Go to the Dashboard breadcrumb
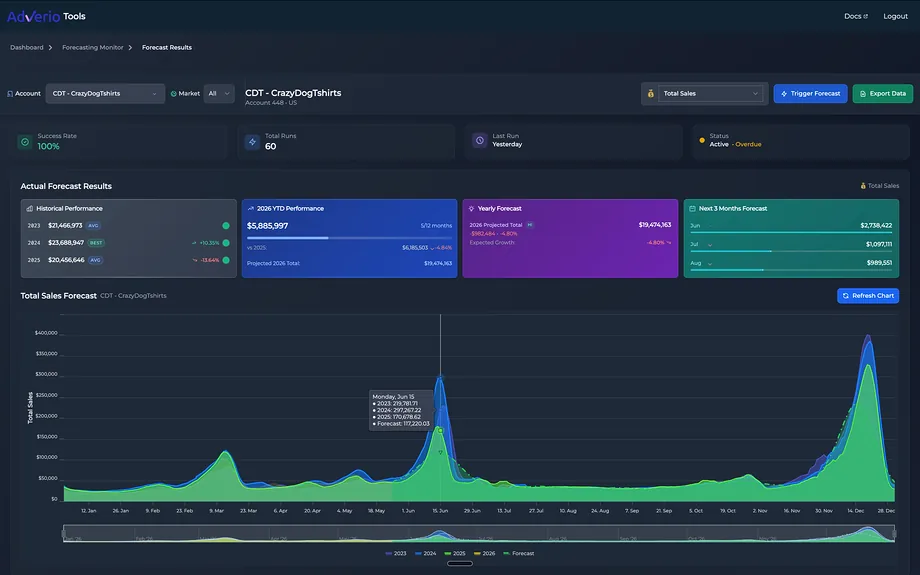 tap(26, 48)
